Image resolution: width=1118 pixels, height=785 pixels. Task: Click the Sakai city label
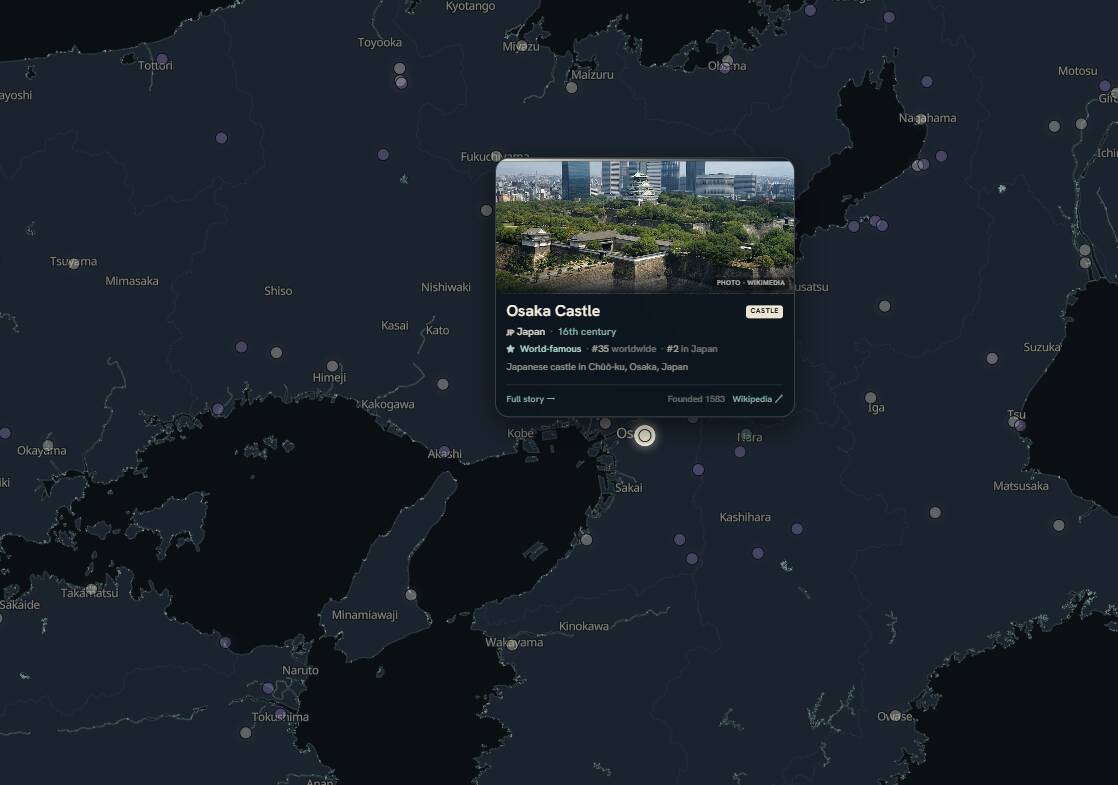coord(628,488)
